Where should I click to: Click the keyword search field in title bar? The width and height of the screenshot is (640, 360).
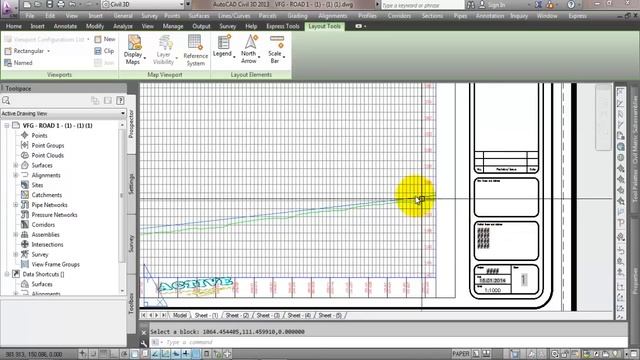(x=422, y=5)
